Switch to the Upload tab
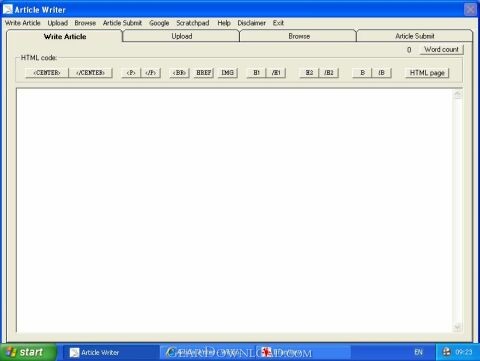The height and width of the screenshot is (361, 480). point(181,36)
